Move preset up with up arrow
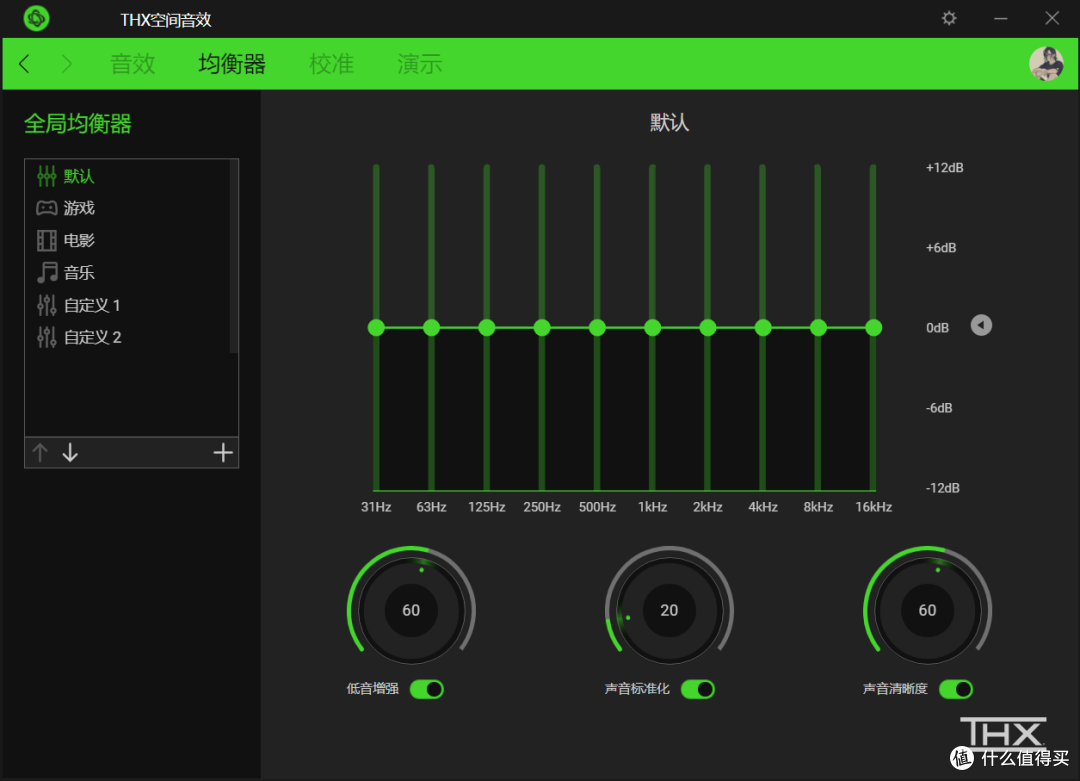This screenshot has width=1080, height=781. [x=40, y=452]
